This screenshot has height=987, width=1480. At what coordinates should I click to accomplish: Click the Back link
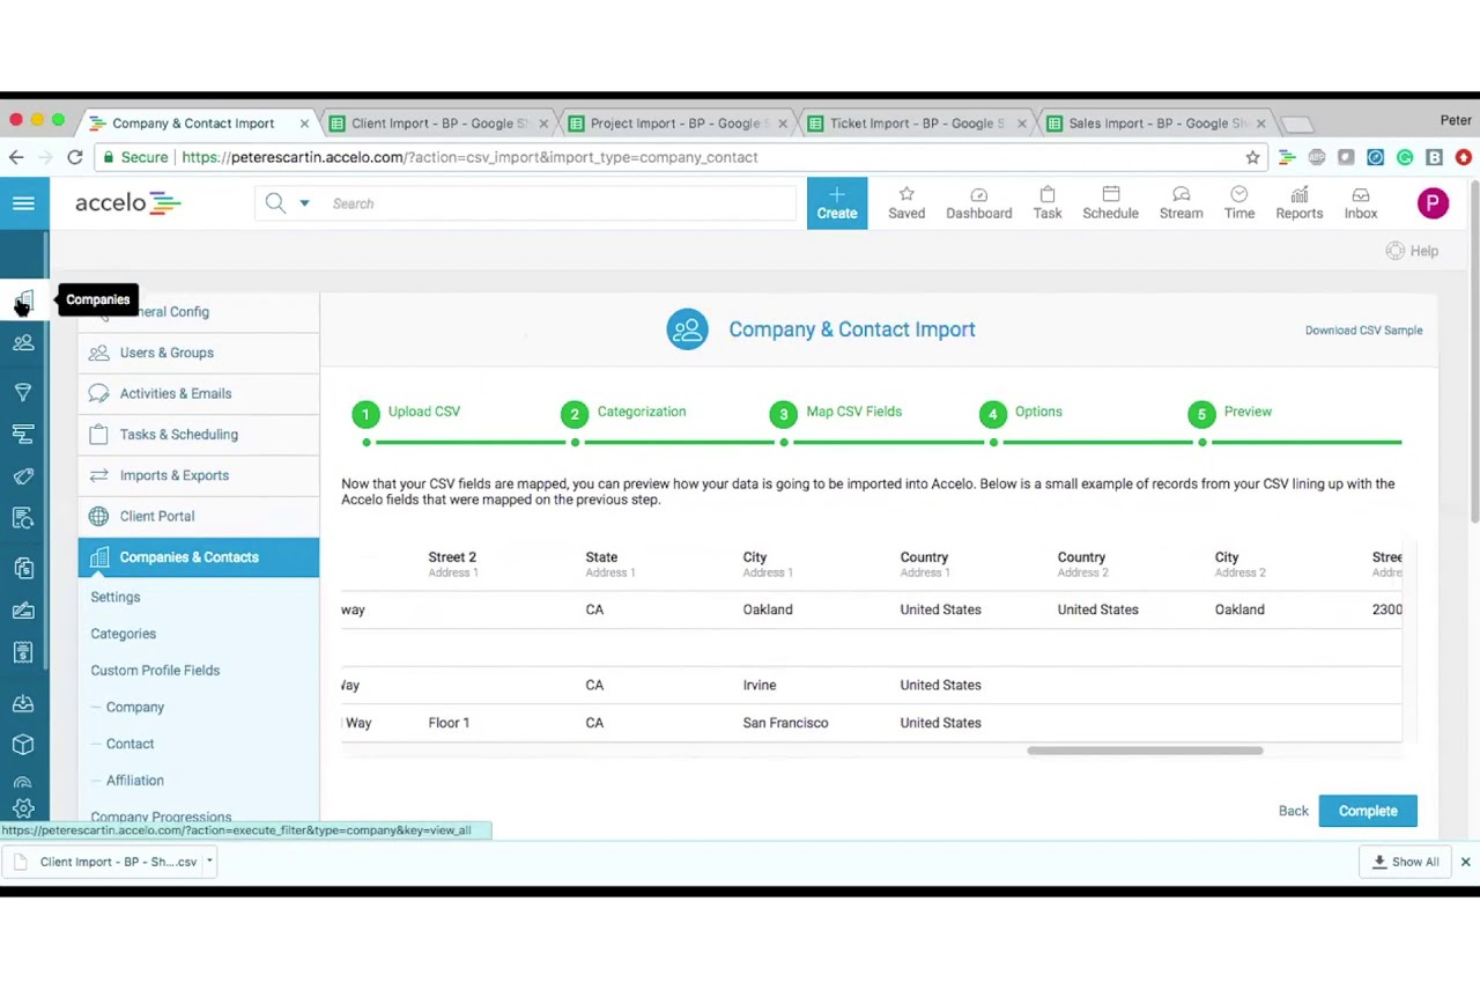point(1293,811)
